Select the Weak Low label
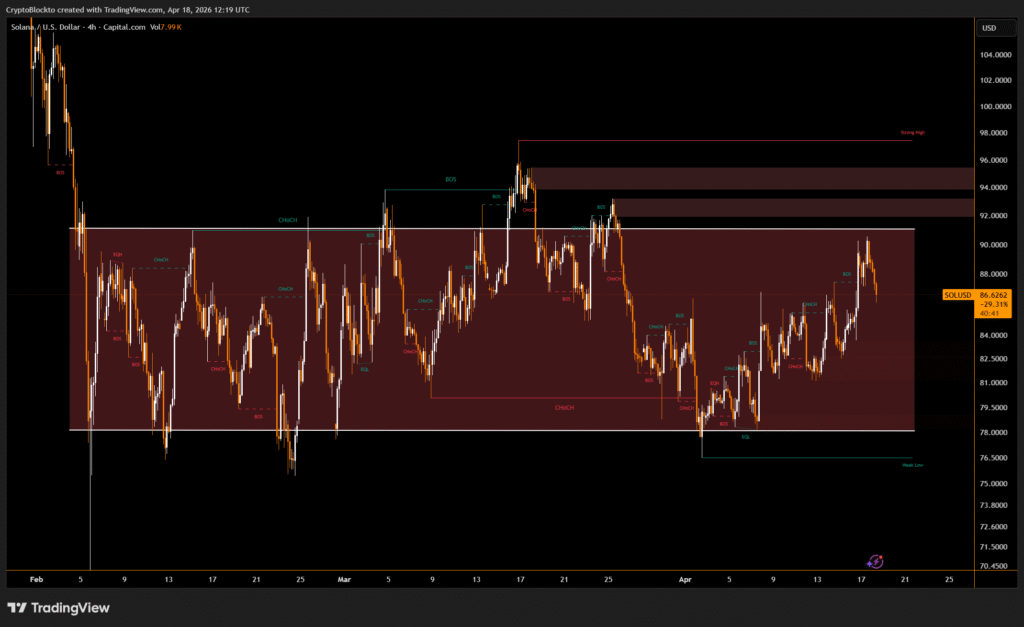Screen dimensions: 1024x627 912,464
